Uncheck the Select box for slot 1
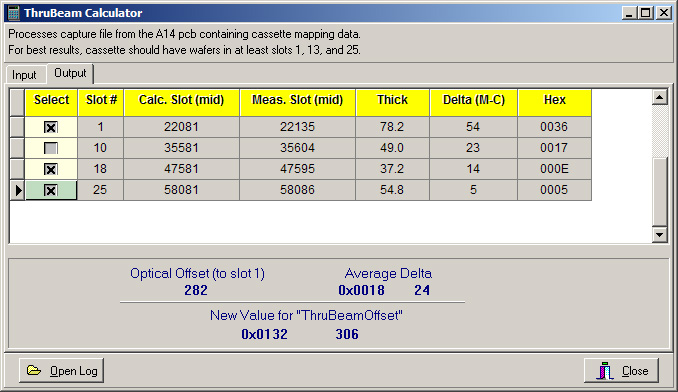This screenshot has height=392, width=678. (x=51, y=127)
